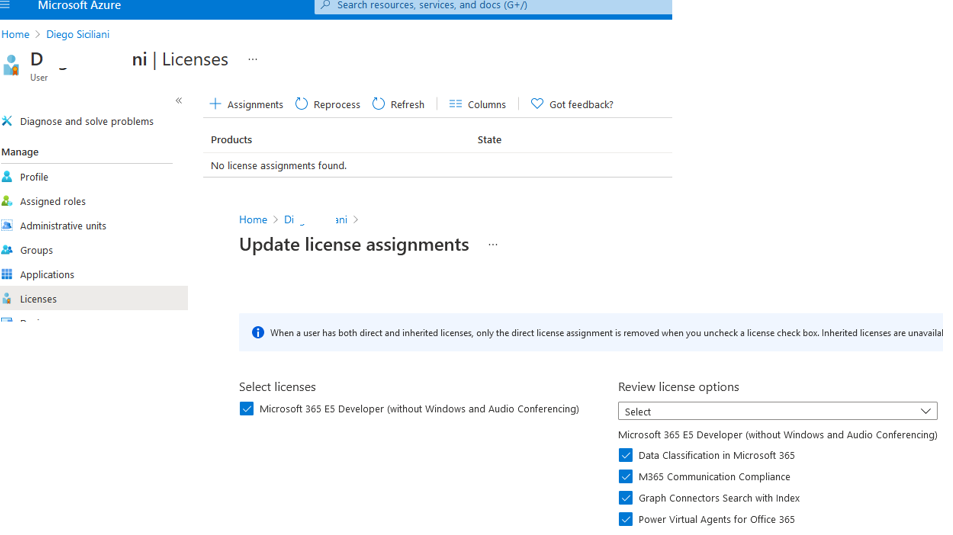Open ellipsis menu next to Licenses title
This screenshot has width=953, height=535.
[x=253, y=60]
